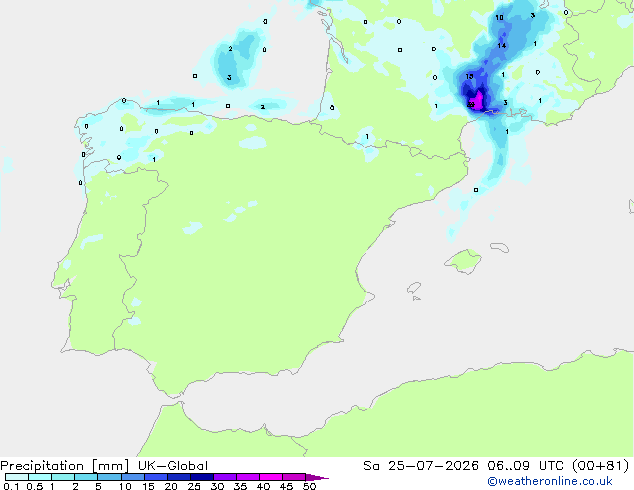Click the 25–30 mm dark navy legend swatch
Screen dimensions: 634x490
(201, 477)
